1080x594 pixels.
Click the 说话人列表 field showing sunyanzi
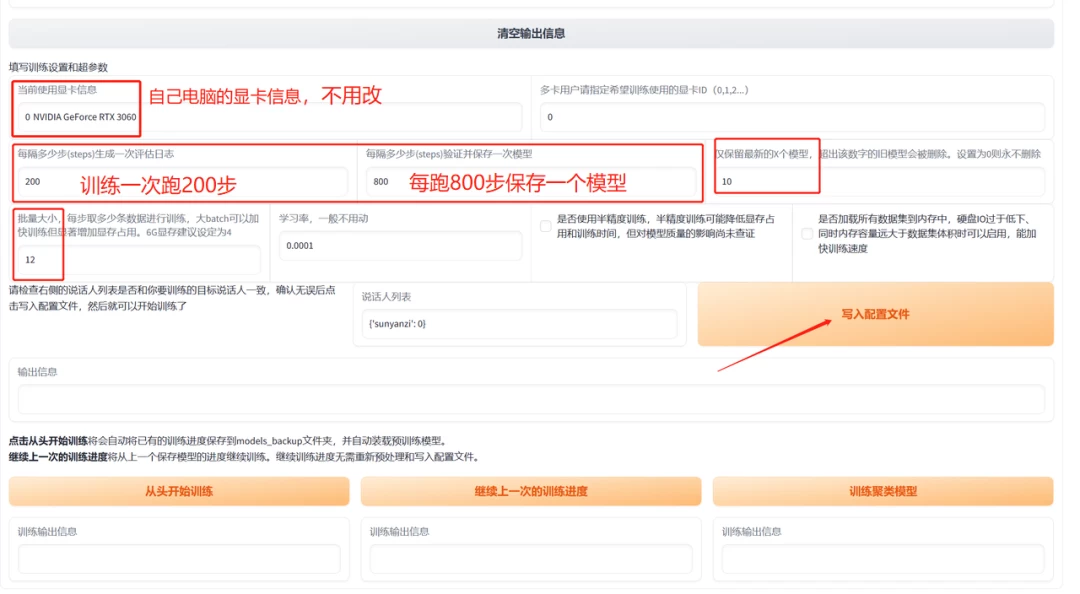pos(519,324)
